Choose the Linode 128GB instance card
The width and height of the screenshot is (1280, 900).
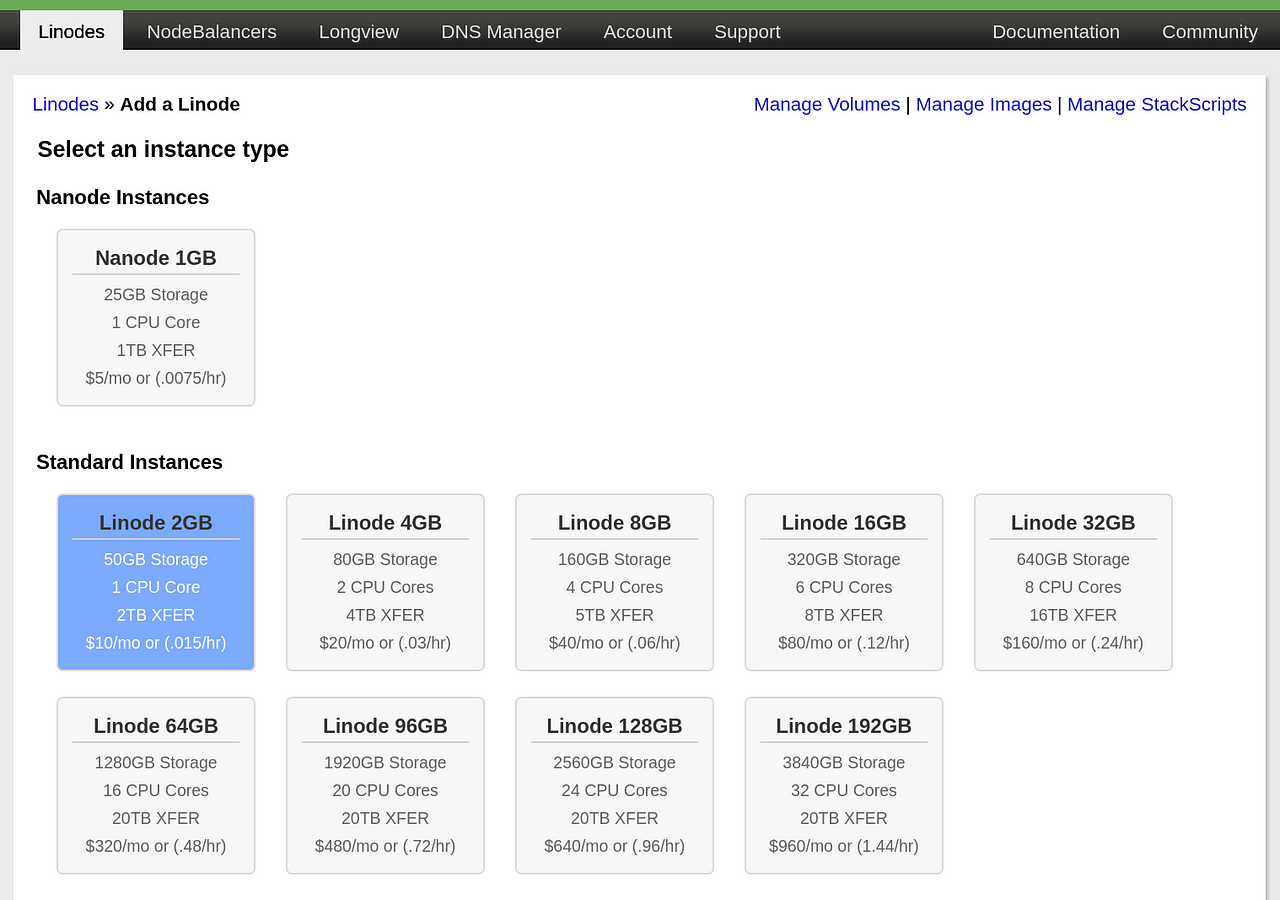pos(615,786)
